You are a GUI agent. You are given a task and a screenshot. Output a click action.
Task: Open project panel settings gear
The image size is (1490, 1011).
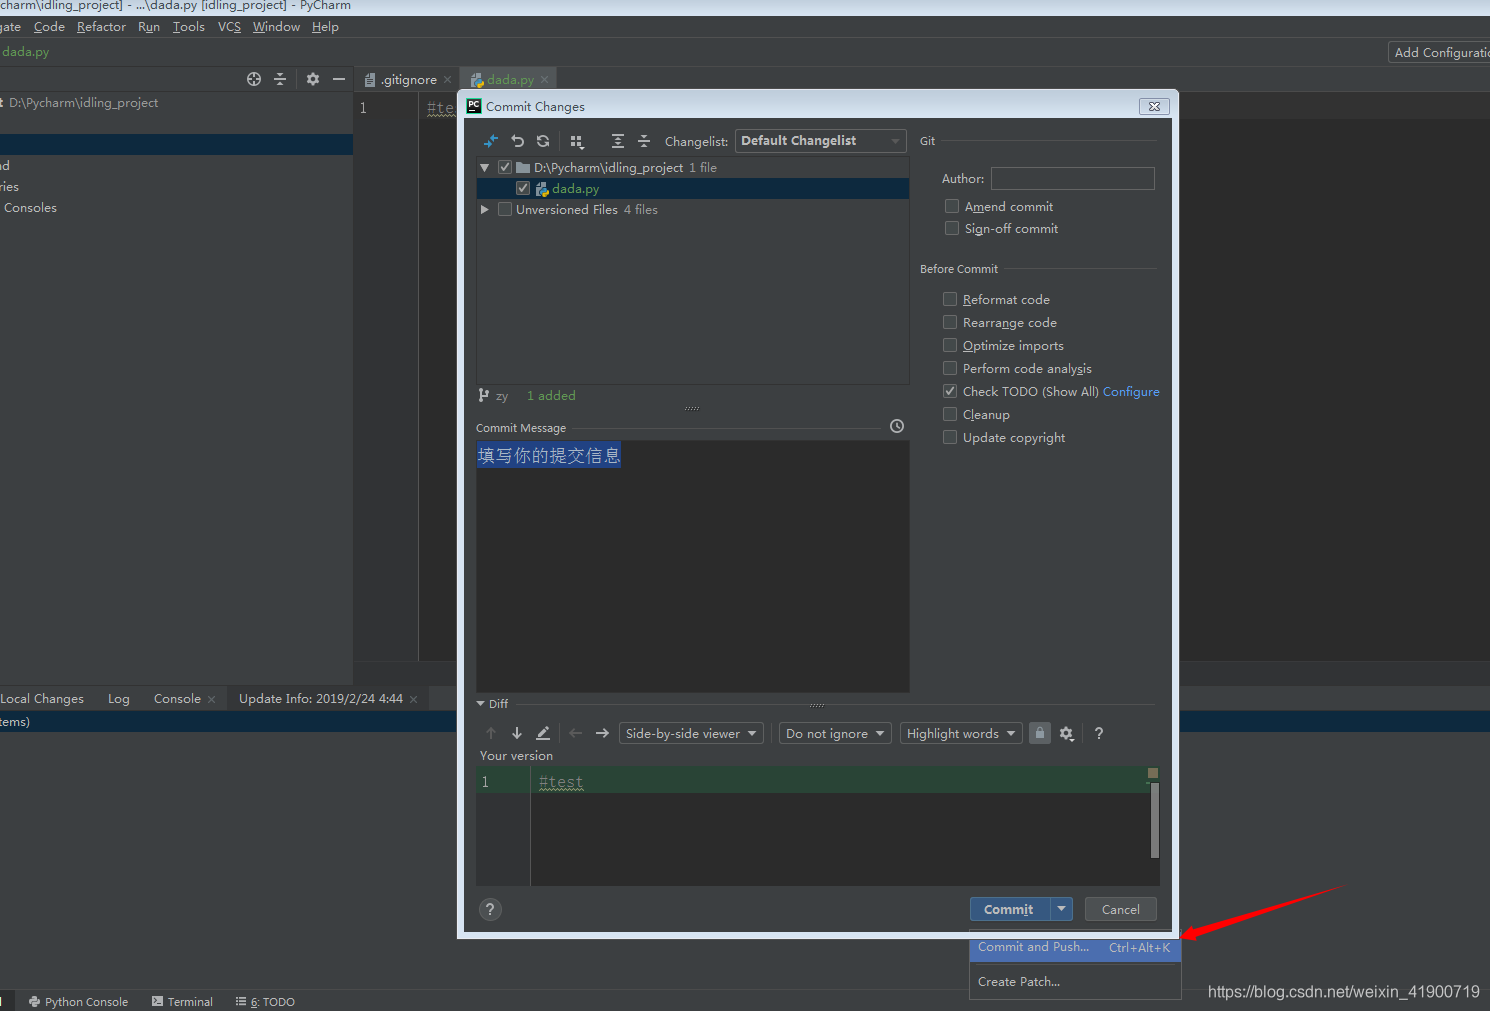point(313,79)
